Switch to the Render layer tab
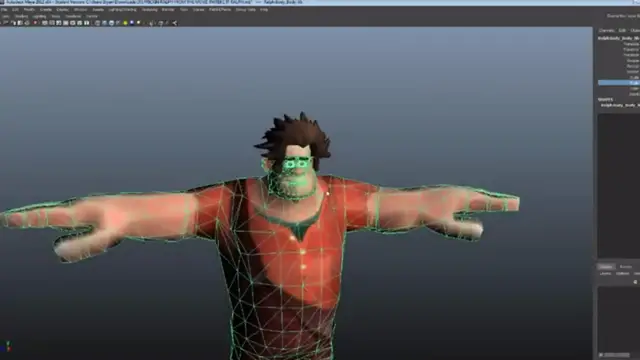Screen dimensions: 640x360 (625, 267)
